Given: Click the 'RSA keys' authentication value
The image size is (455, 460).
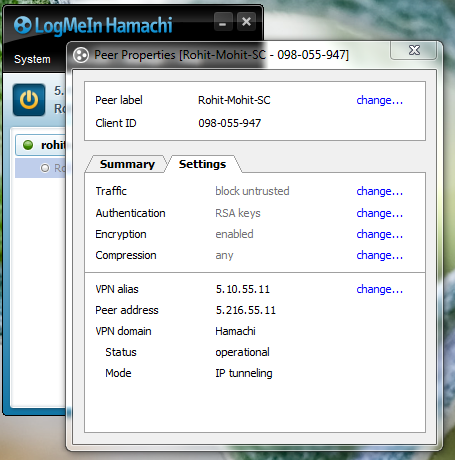Looking at the screenshot, I should click(238, 213).
